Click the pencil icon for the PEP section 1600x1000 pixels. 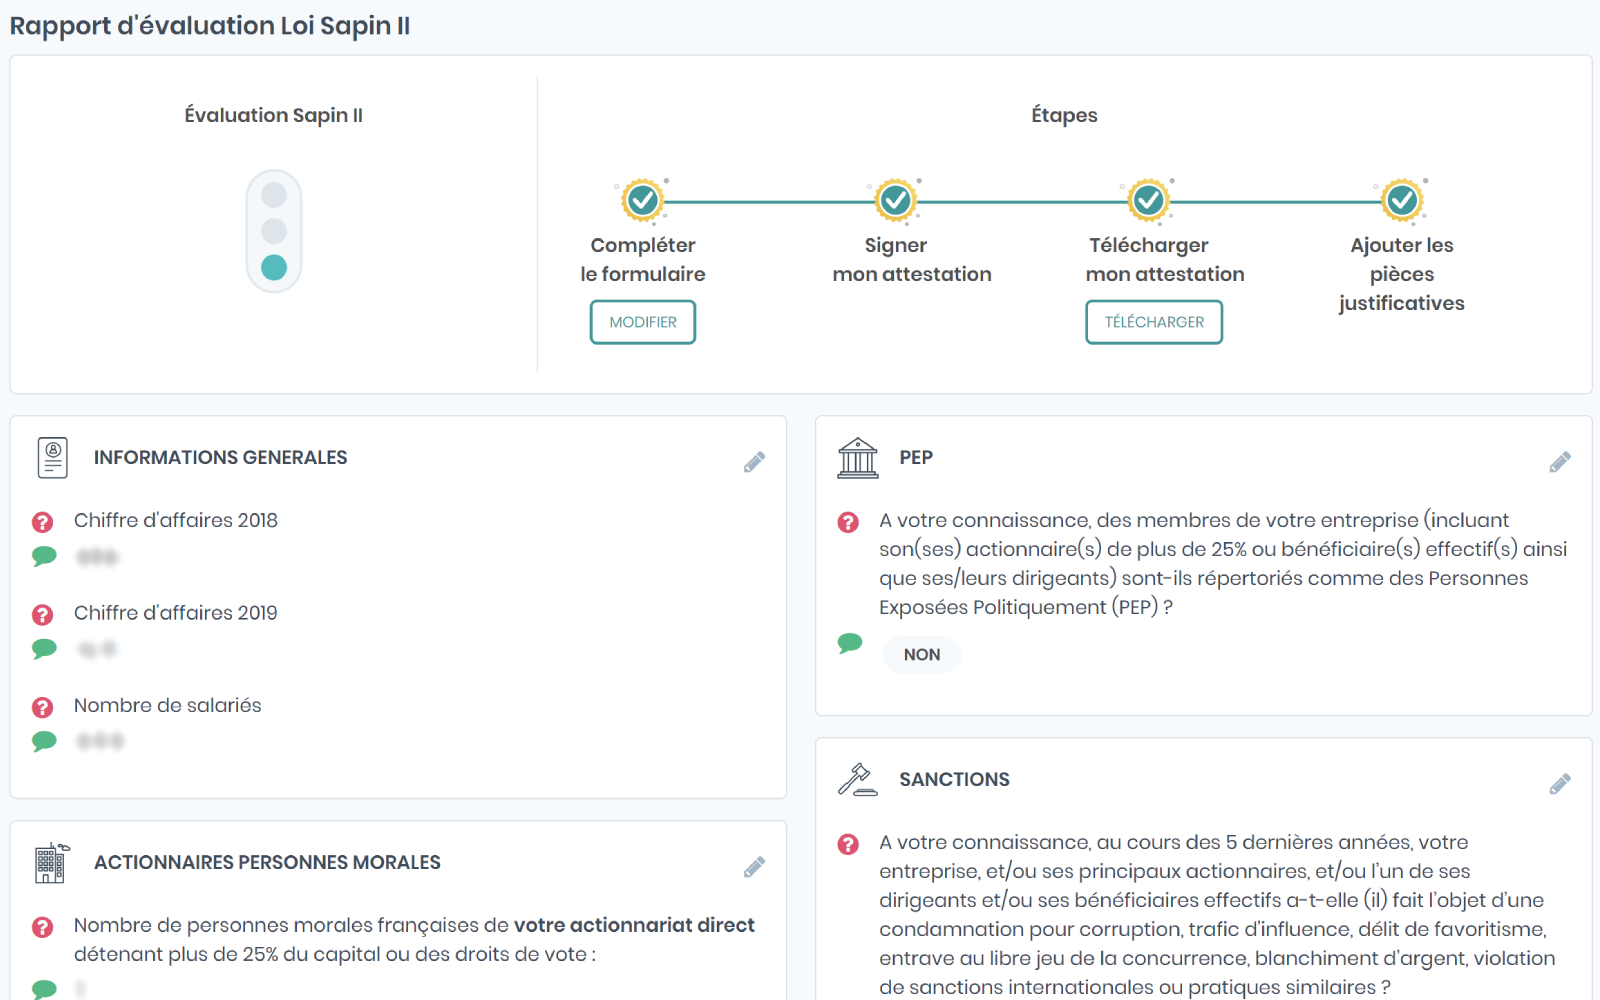1560,462
